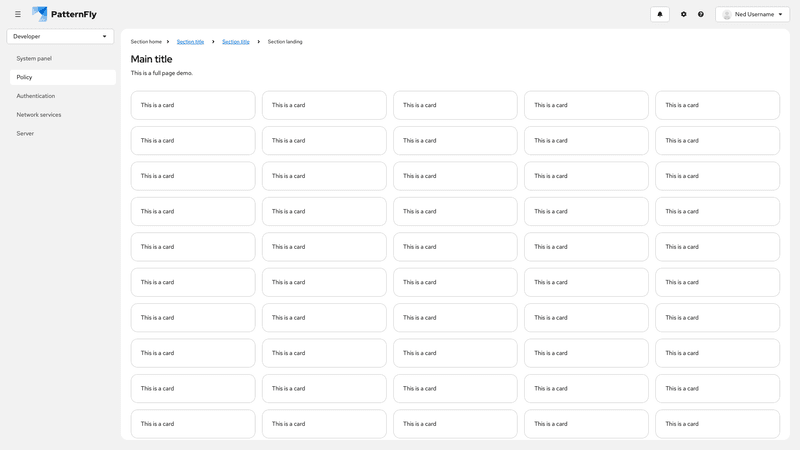The width and height of the screenshot is (800, 450).
Task: Select Server in sidebar
Action: pyautogui.click(x=25, y=133)
